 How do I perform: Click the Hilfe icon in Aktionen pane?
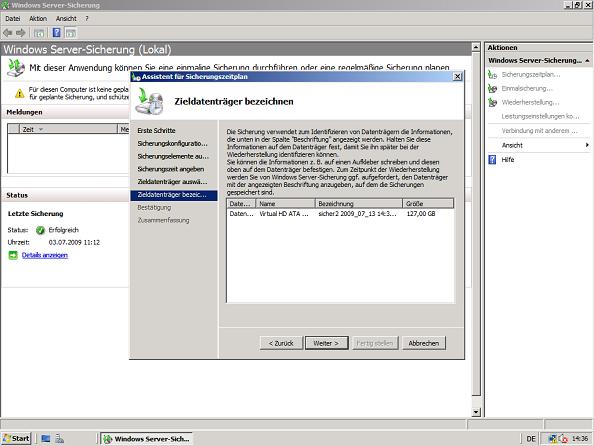pyautogui.click(x=492, y=160)
